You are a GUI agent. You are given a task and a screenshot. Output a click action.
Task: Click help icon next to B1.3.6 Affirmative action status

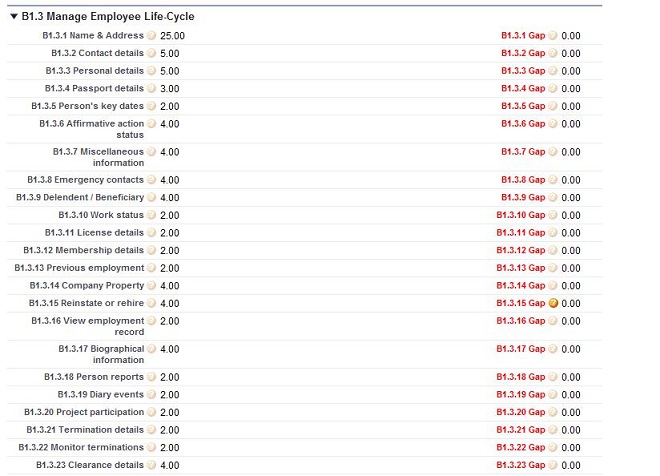[x=152, y=124]
